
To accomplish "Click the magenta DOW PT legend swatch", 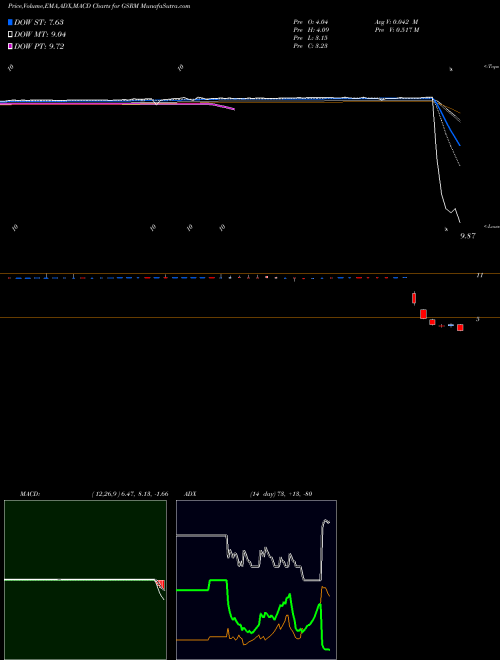I will [10, 46].
